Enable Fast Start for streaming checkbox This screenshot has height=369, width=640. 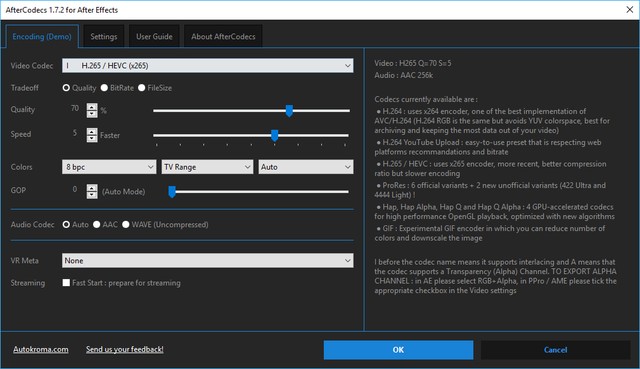(x=66, y=282)
